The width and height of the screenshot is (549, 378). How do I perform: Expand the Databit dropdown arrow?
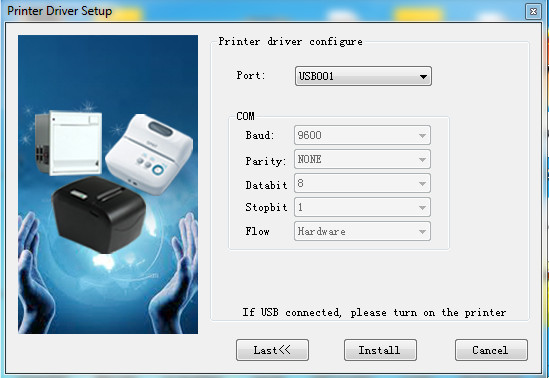point(422,183)
